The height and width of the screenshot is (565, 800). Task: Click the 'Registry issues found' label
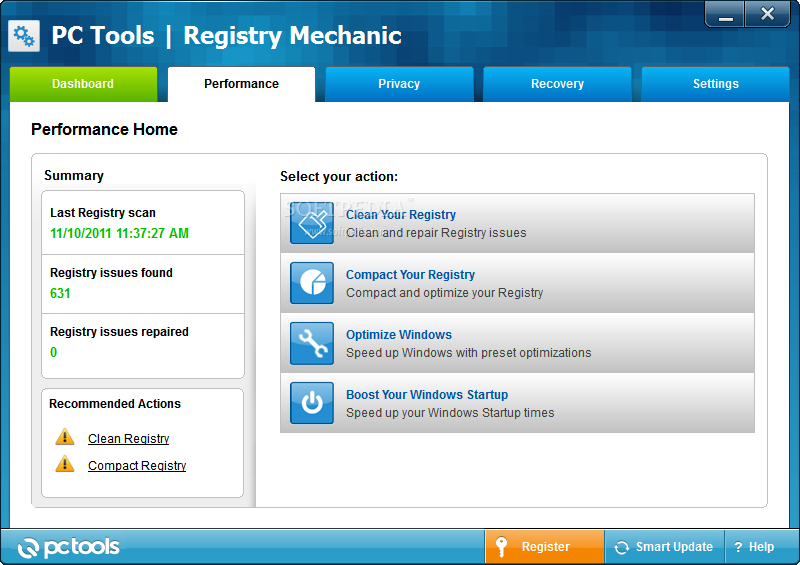coord(111,273)
